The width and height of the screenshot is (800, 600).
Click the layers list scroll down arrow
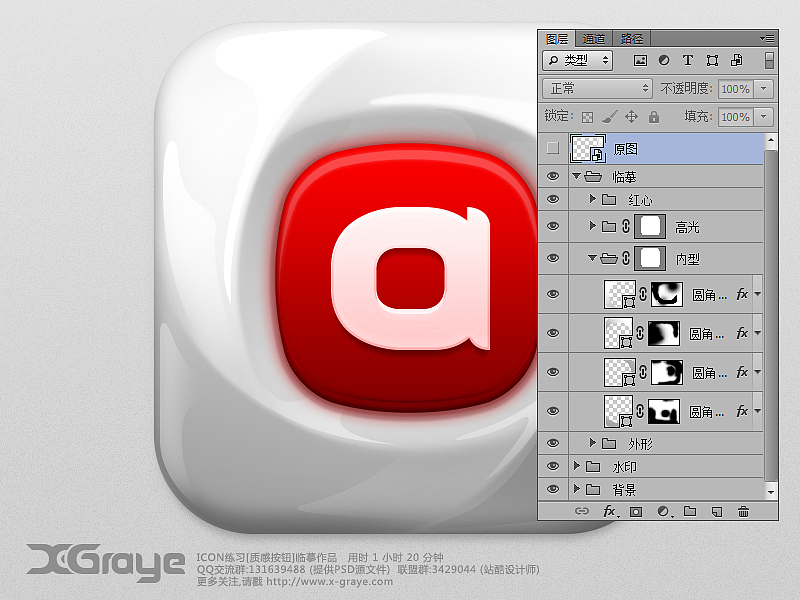(x=770, y=492)
